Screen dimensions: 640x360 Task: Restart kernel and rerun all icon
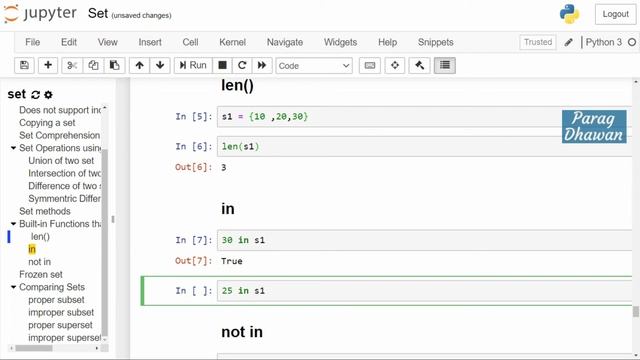click(x=262, y=65)
